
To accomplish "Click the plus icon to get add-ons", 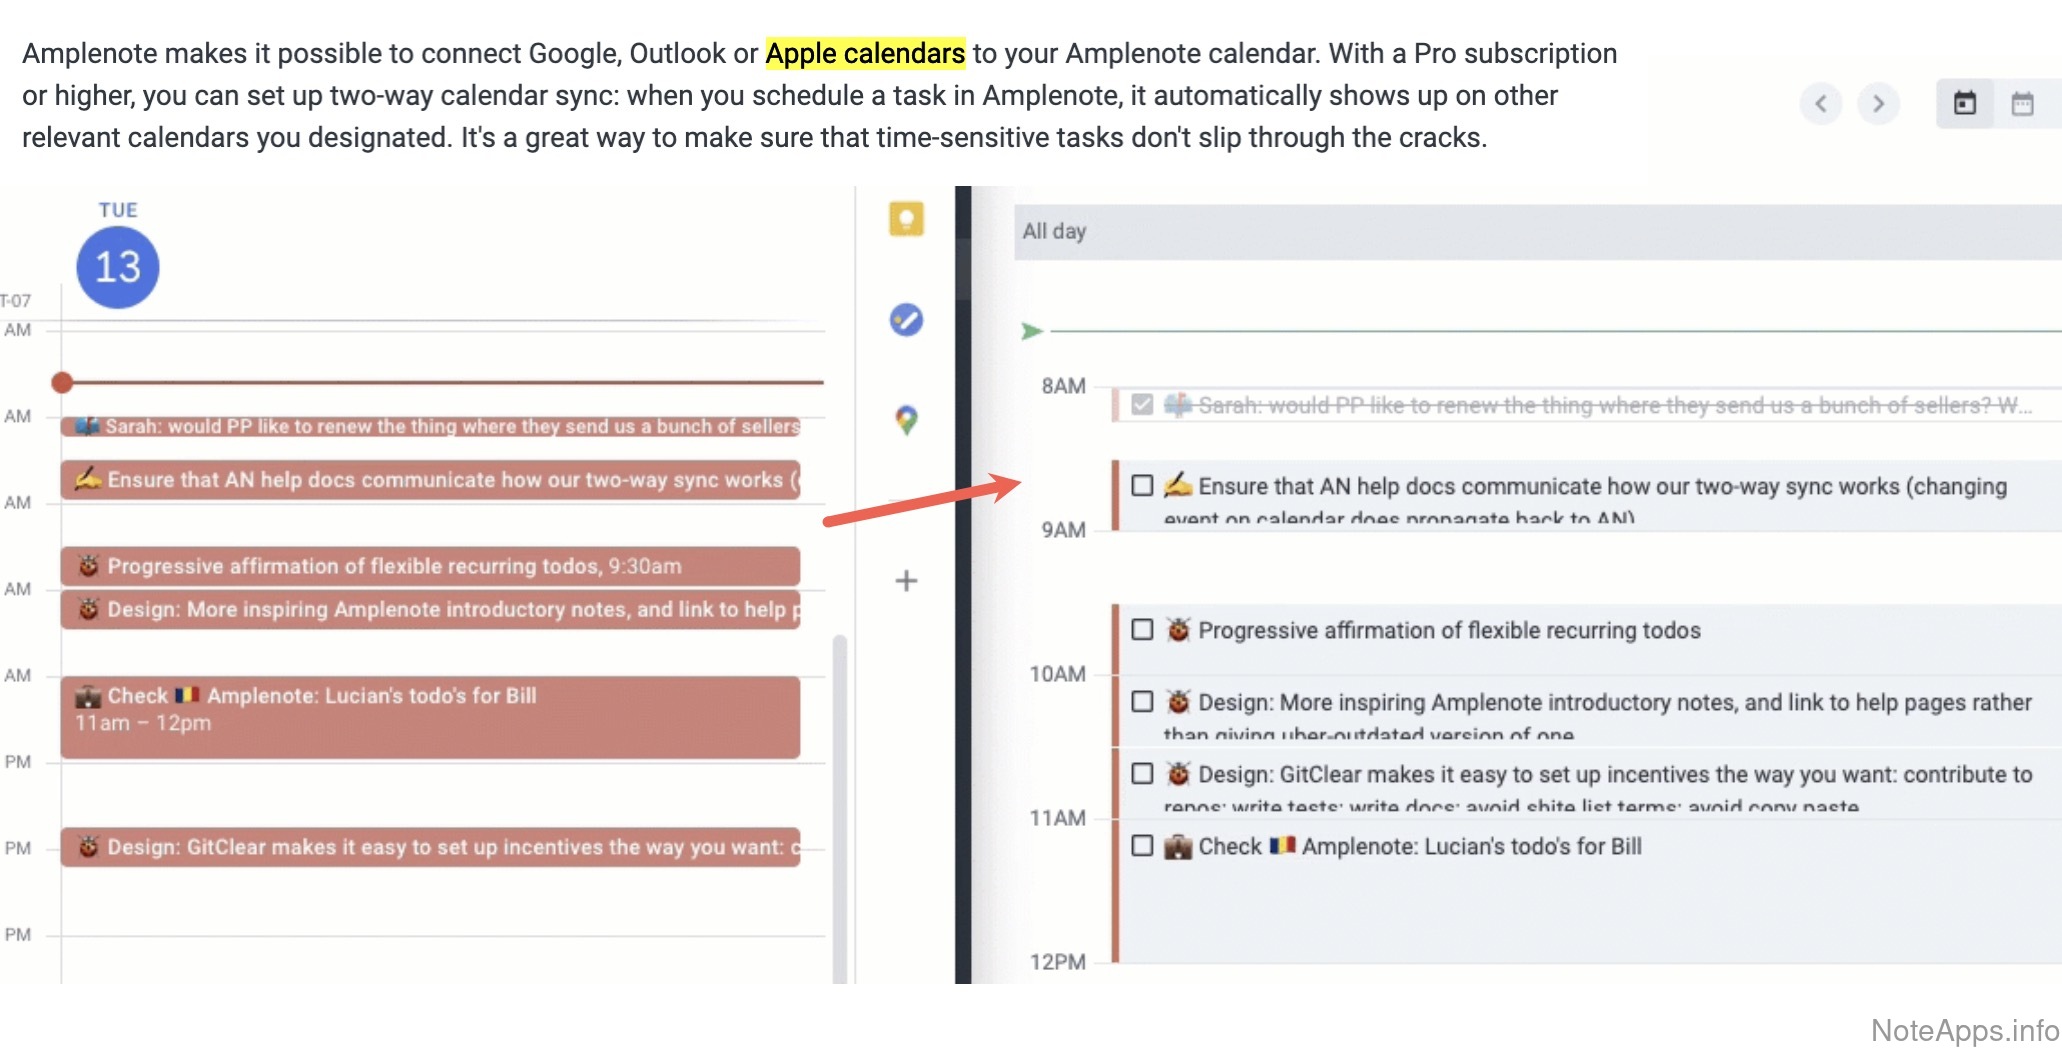I will tap(906, 581).
